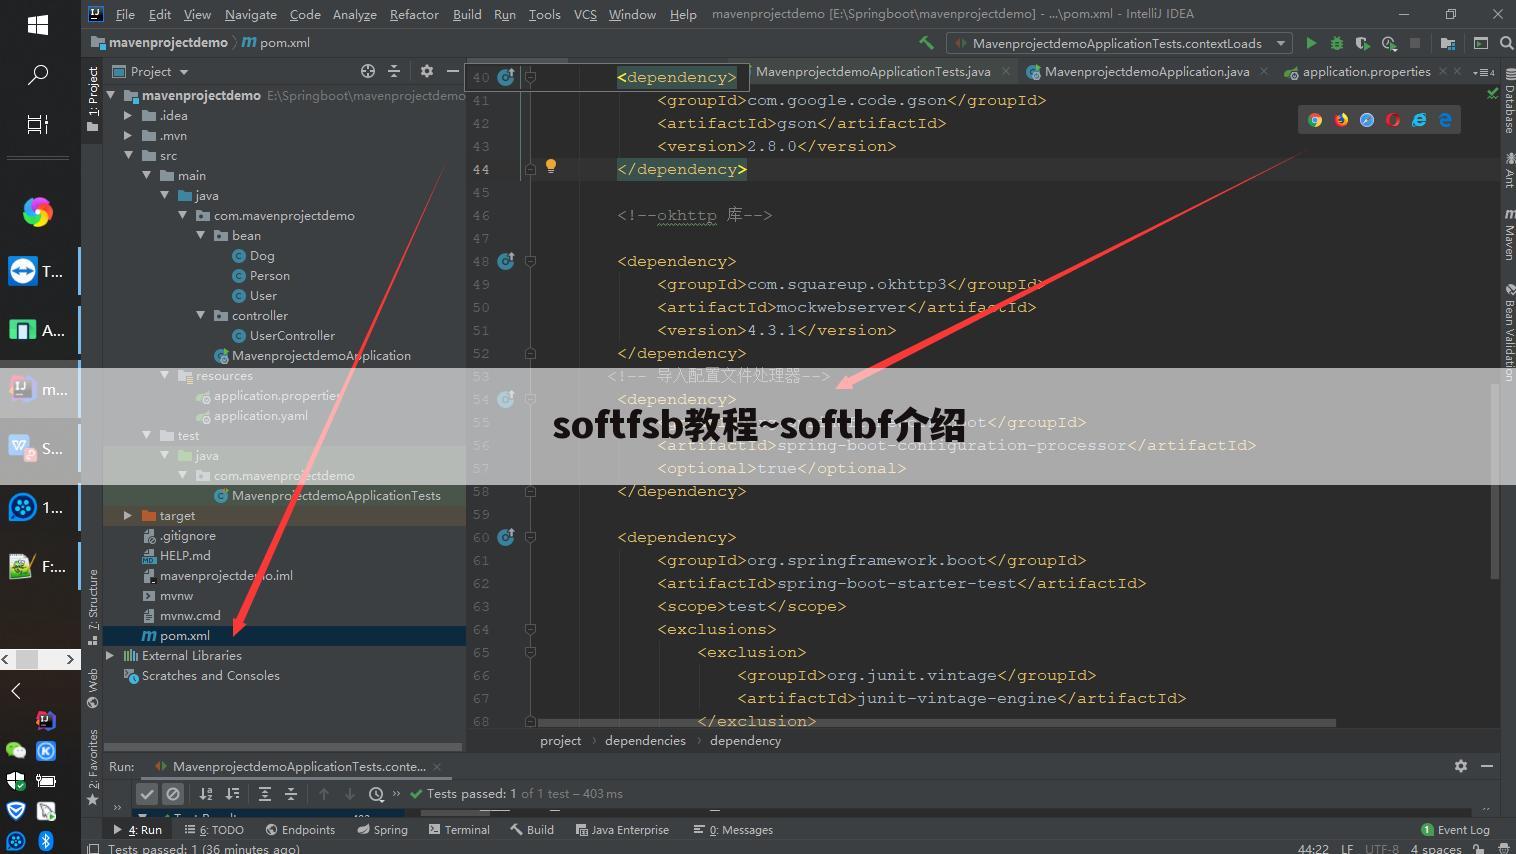Collapse the src folder
The width and height of the screenshot is (1516, 854).
pos(128,155)
